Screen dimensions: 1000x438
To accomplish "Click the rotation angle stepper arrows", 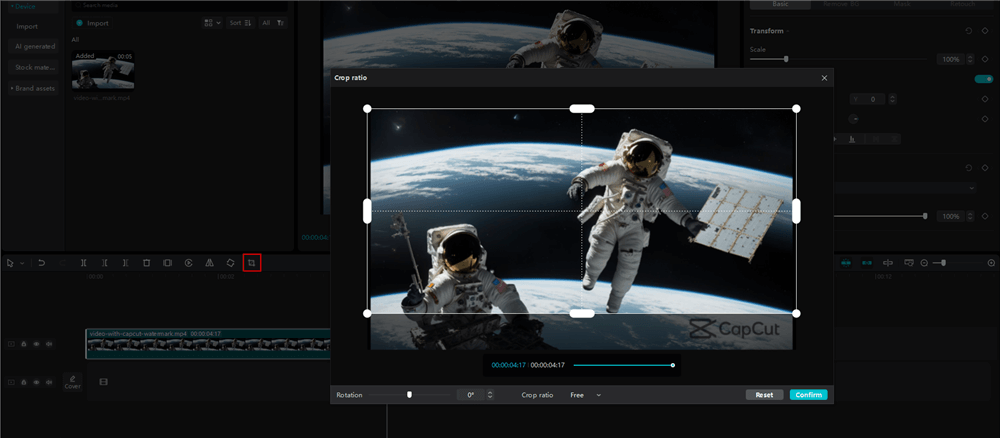I will click(x=490, y=395).
